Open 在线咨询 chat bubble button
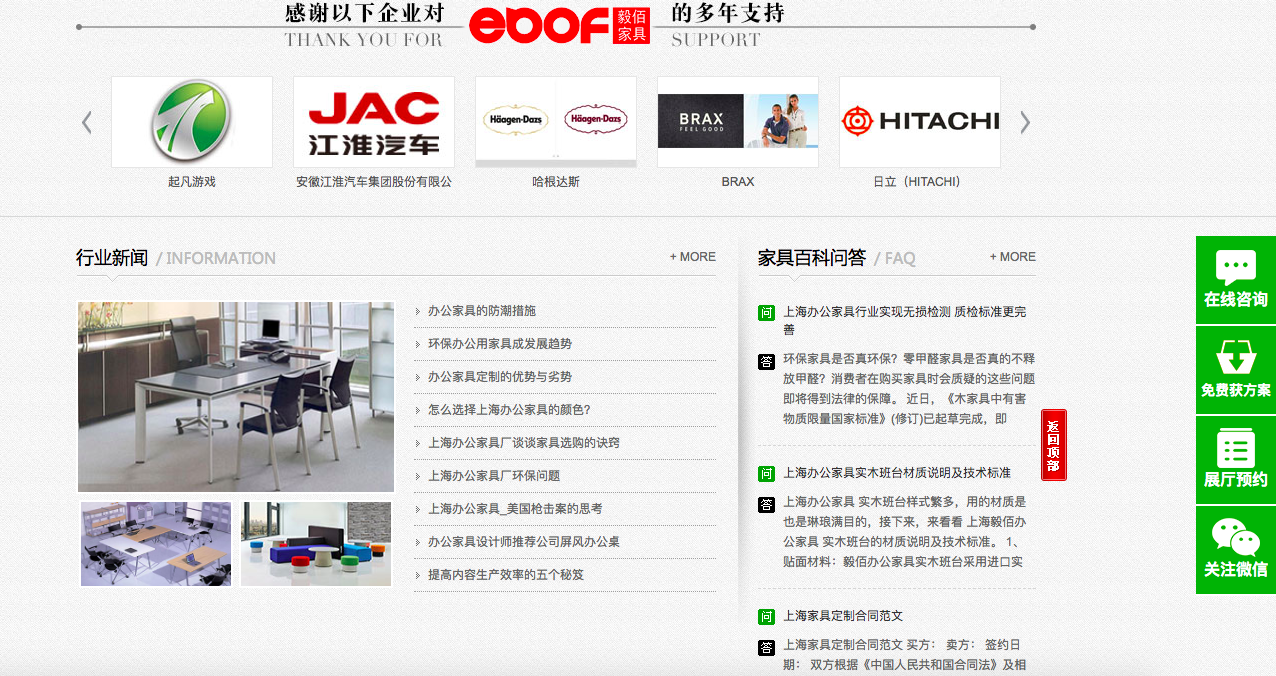The height and width of the screenshot is (676, 1276). tap(1236, 280)
